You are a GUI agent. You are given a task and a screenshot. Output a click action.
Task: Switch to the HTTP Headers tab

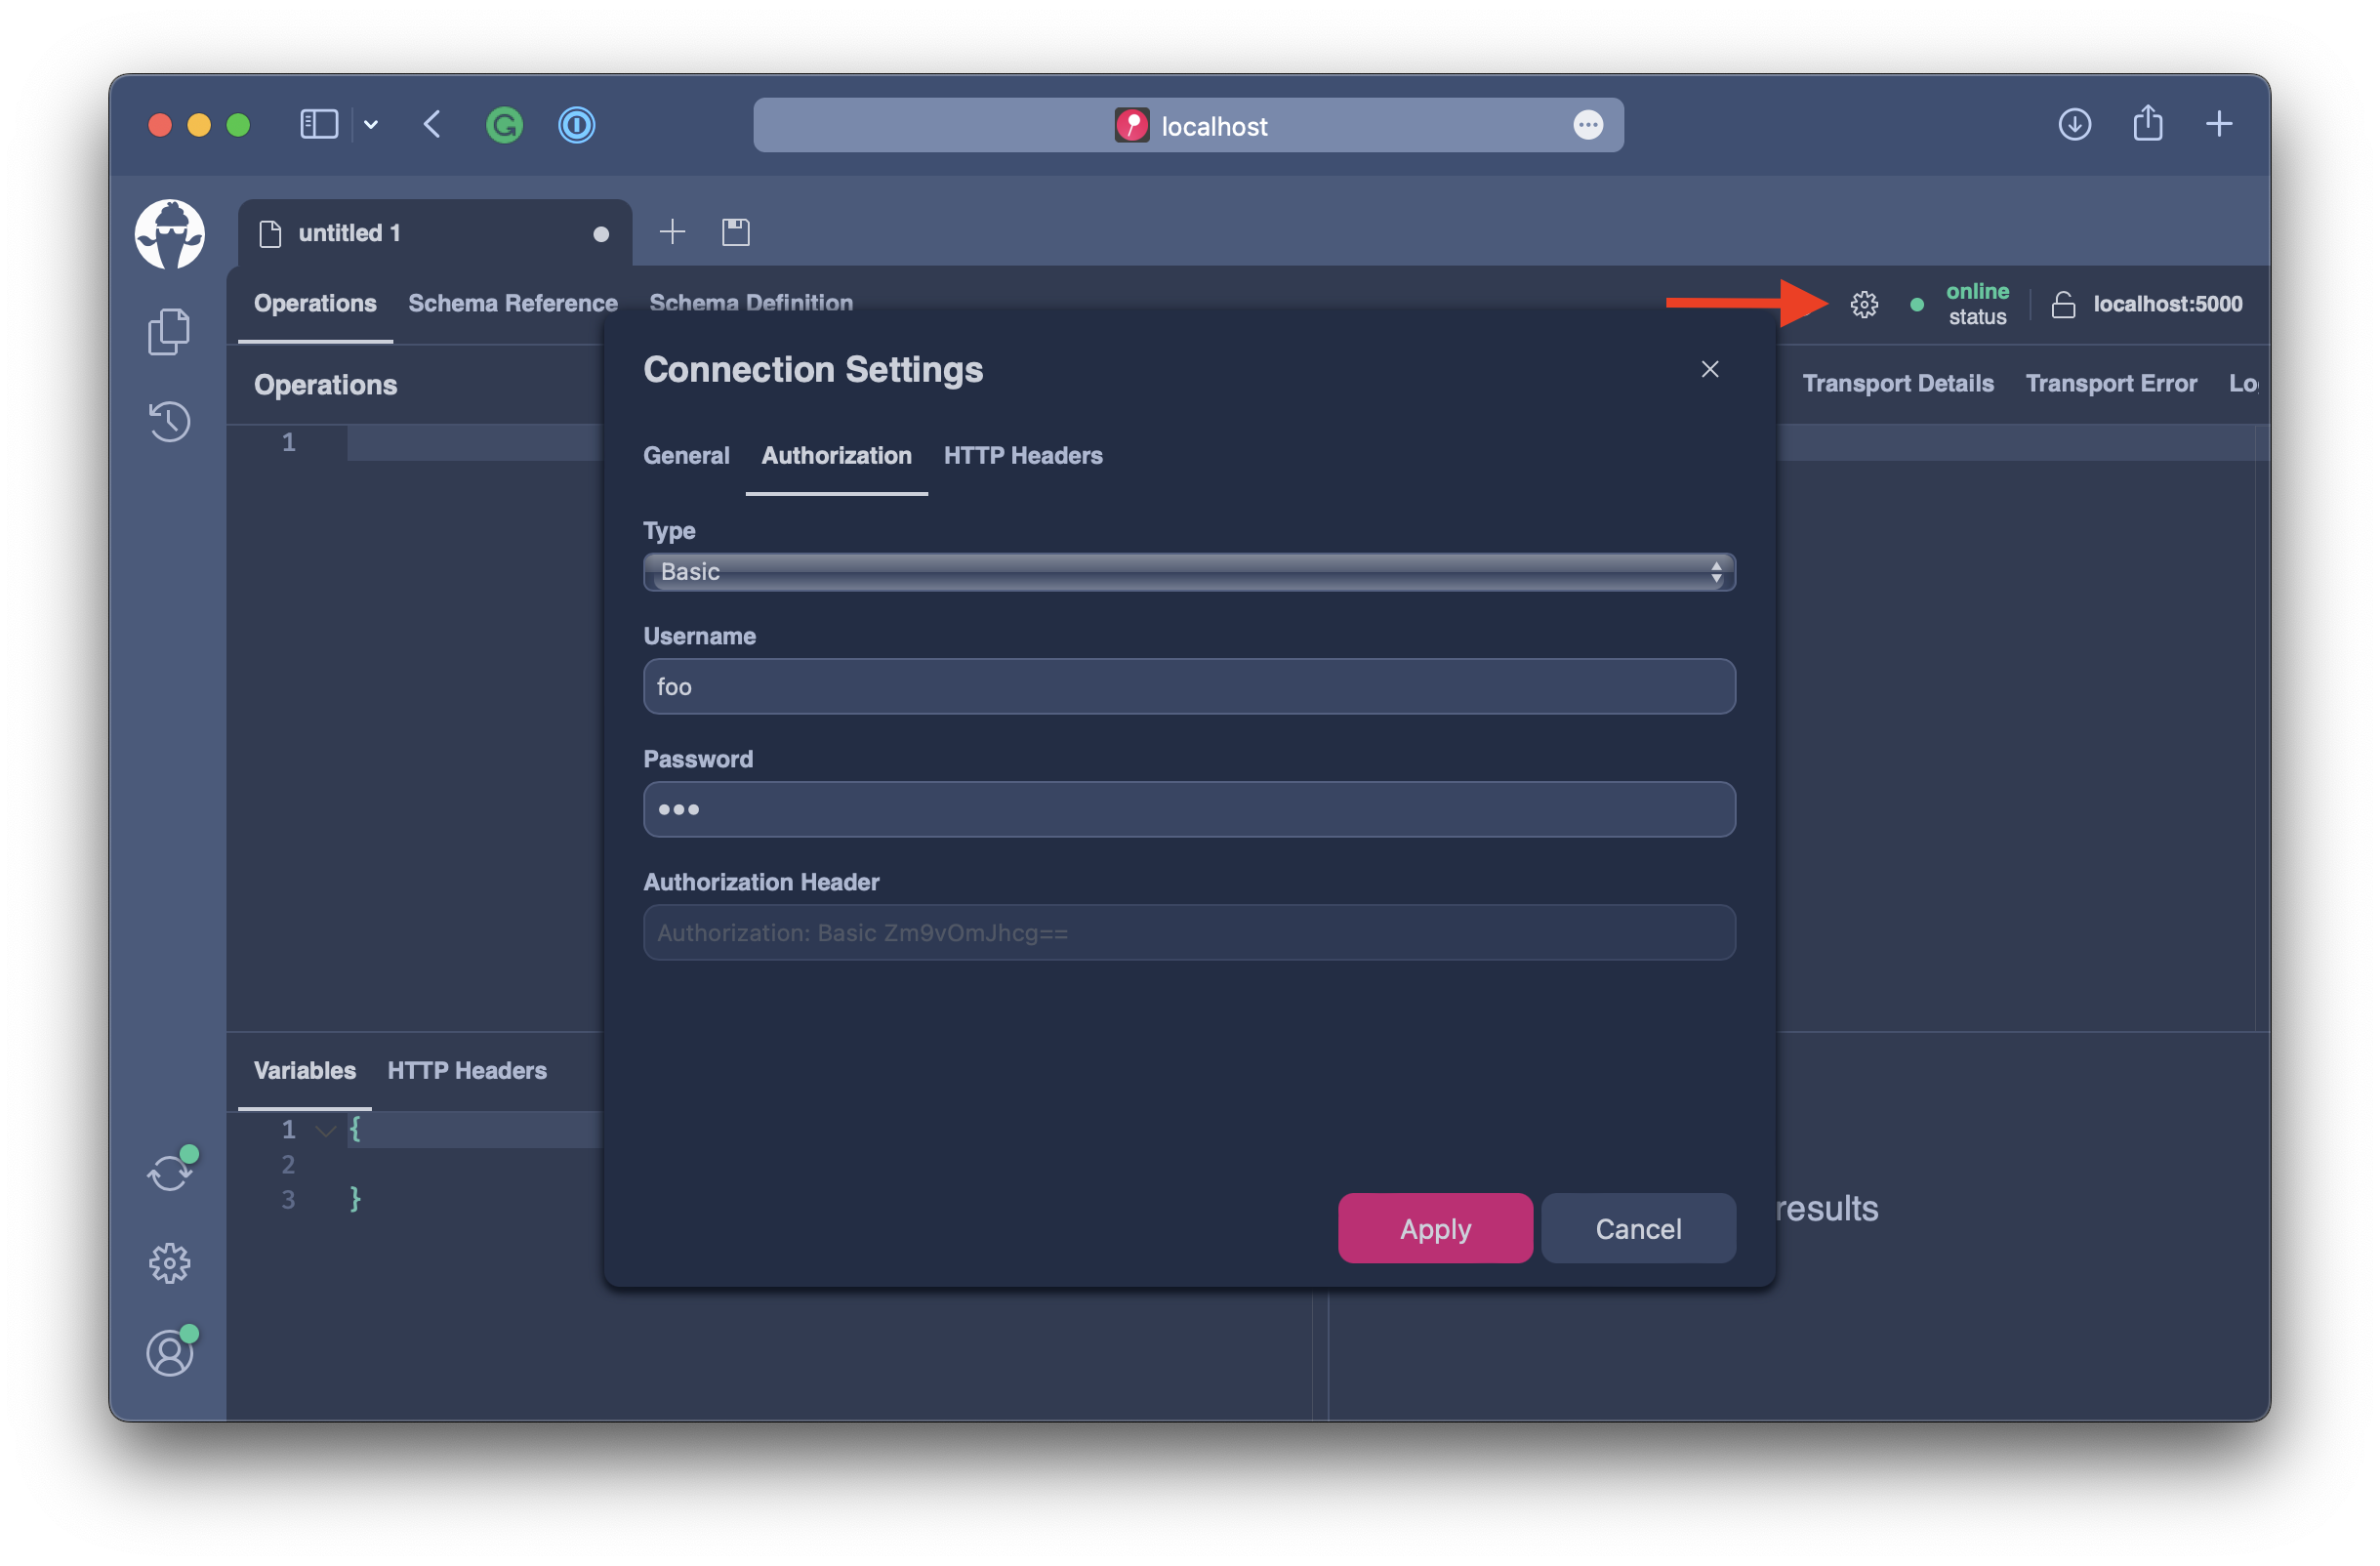click(1024, 454)
